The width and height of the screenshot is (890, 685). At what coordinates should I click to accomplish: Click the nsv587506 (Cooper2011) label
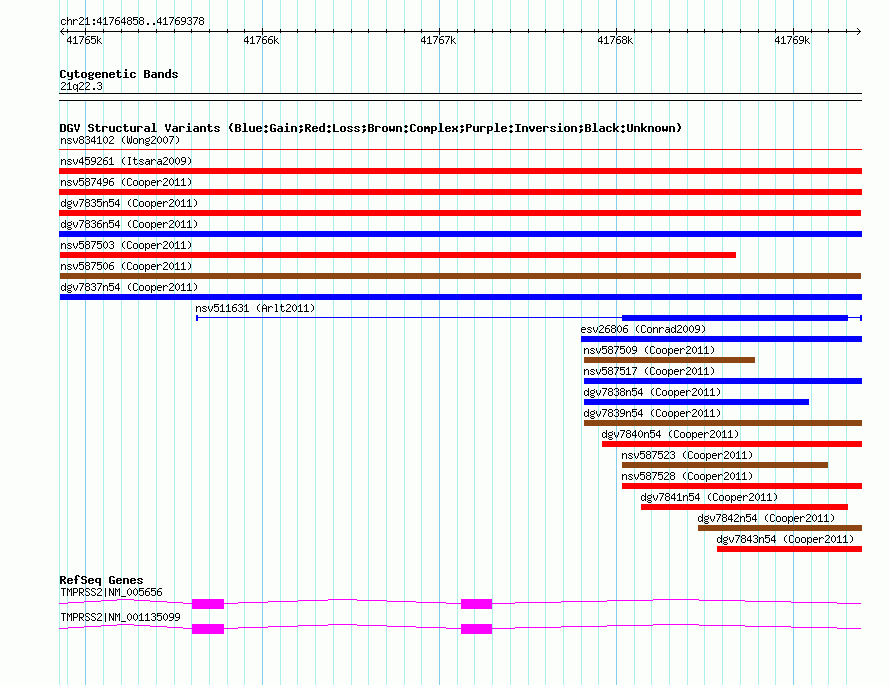tap(126, 266)
